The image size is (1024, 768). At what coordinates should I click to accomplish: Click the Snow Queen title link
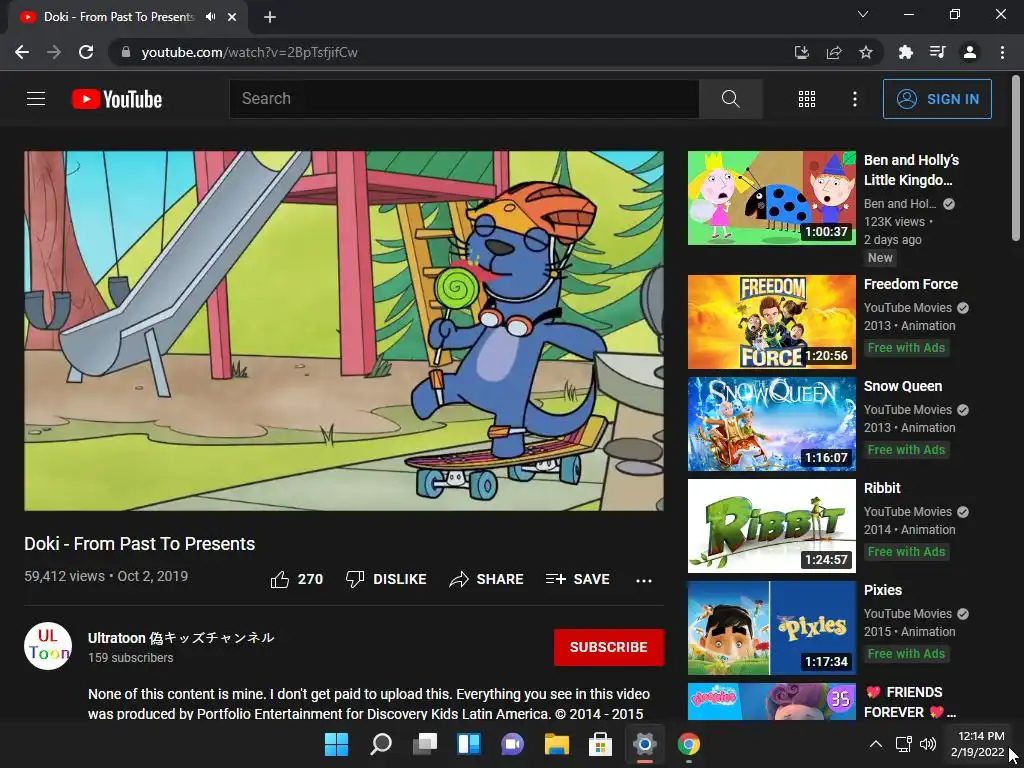903,386
